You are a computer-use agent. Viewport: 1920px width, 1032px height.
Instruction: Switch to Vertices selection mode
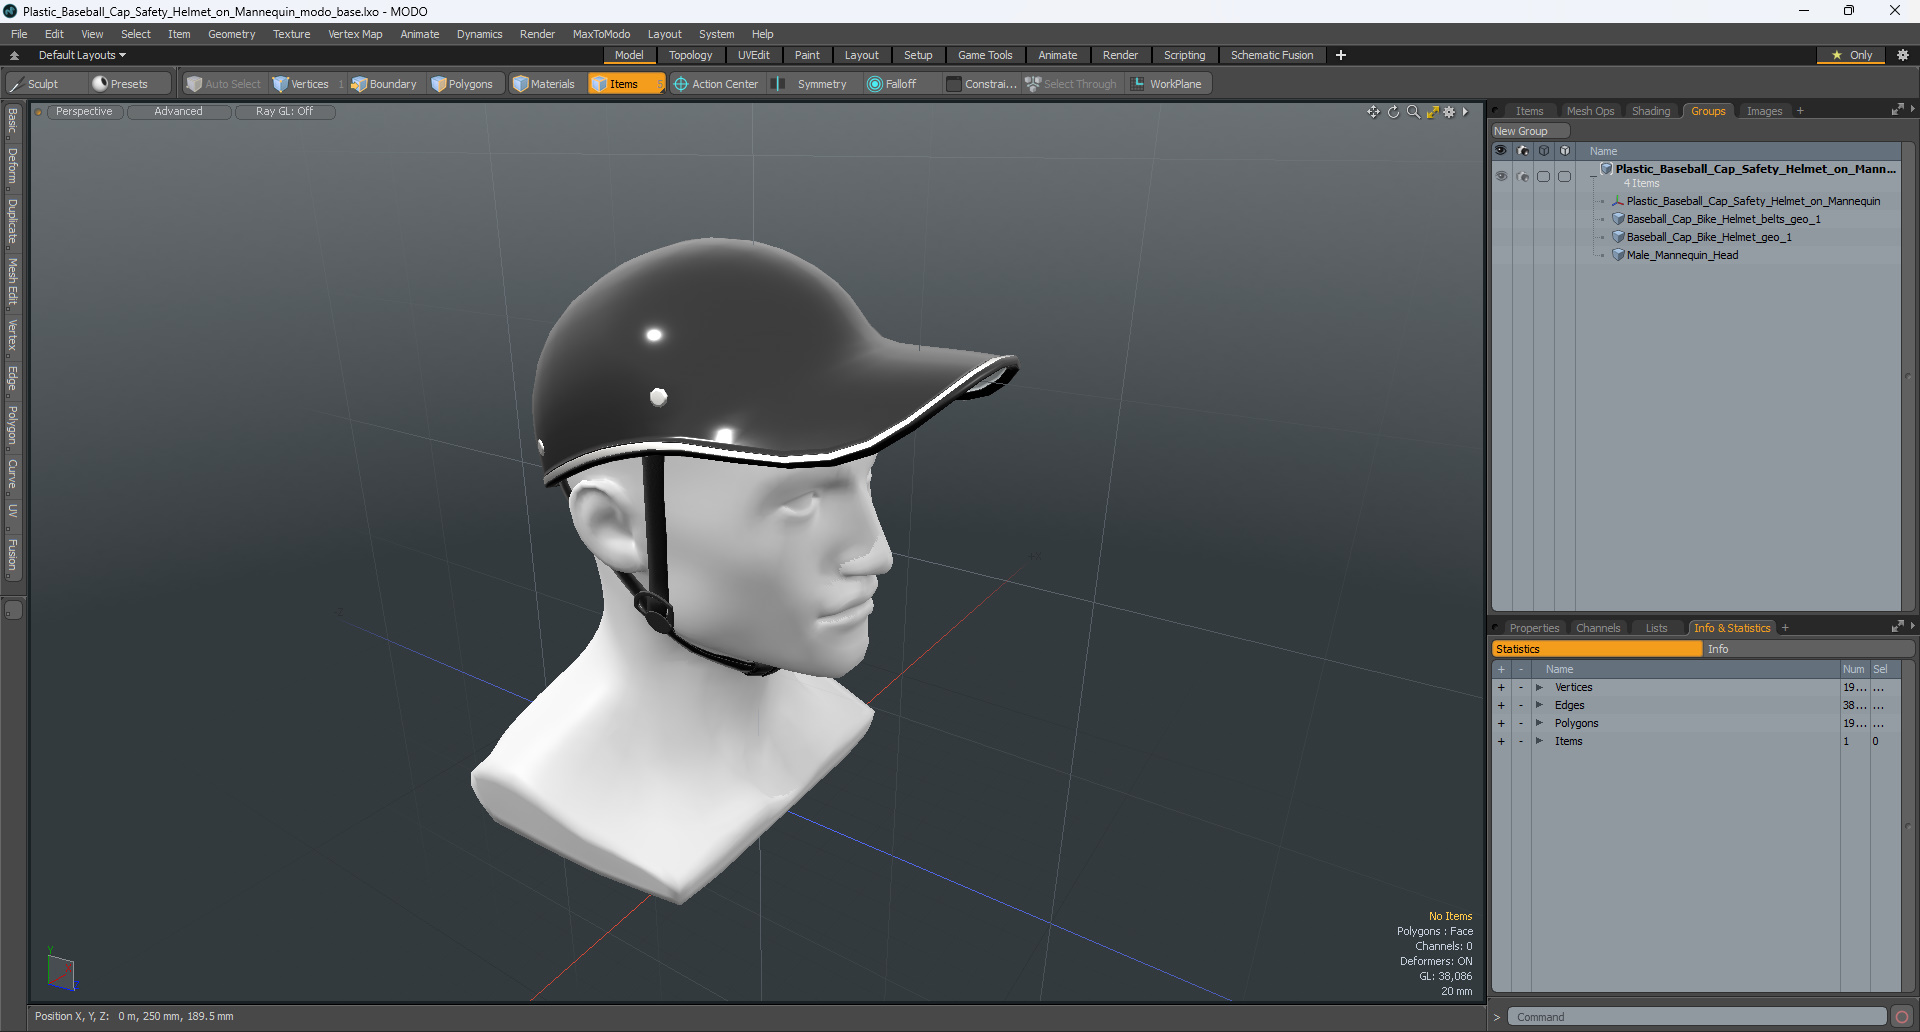[301, 84]
